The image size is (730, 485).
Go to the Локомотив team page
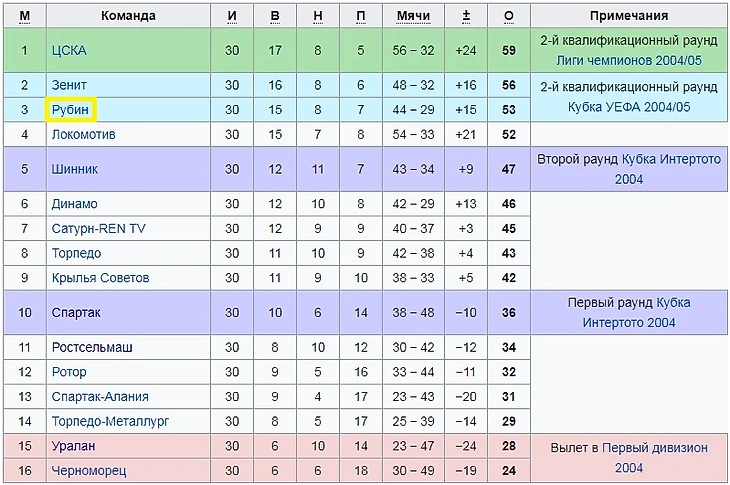[x=84, y=134]
